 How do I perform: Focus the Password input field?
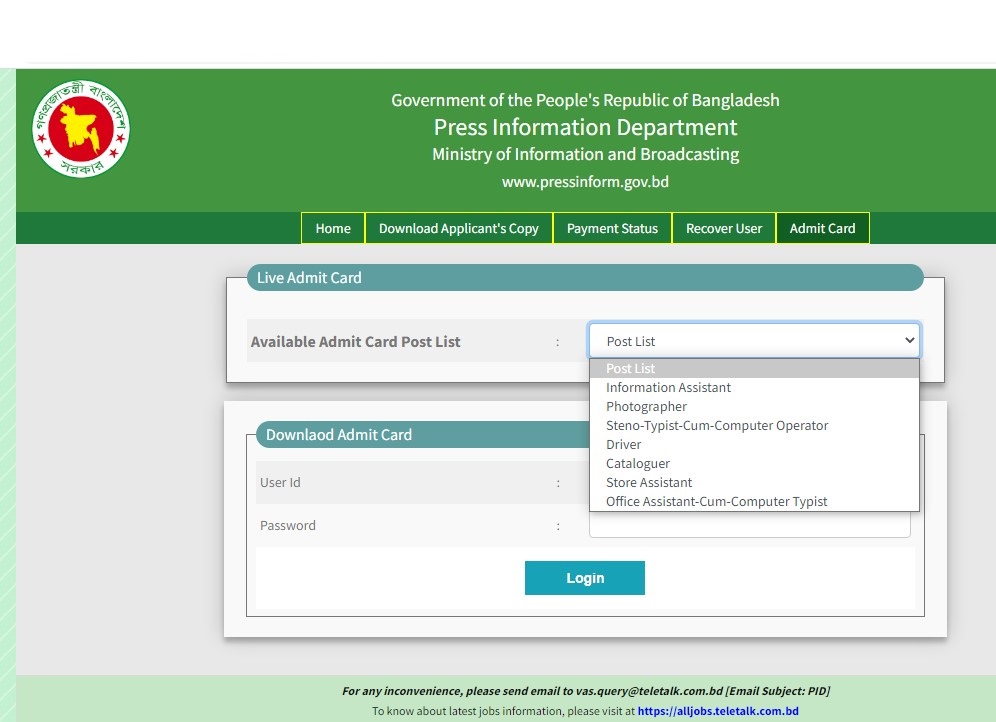[x=750, y=527]
